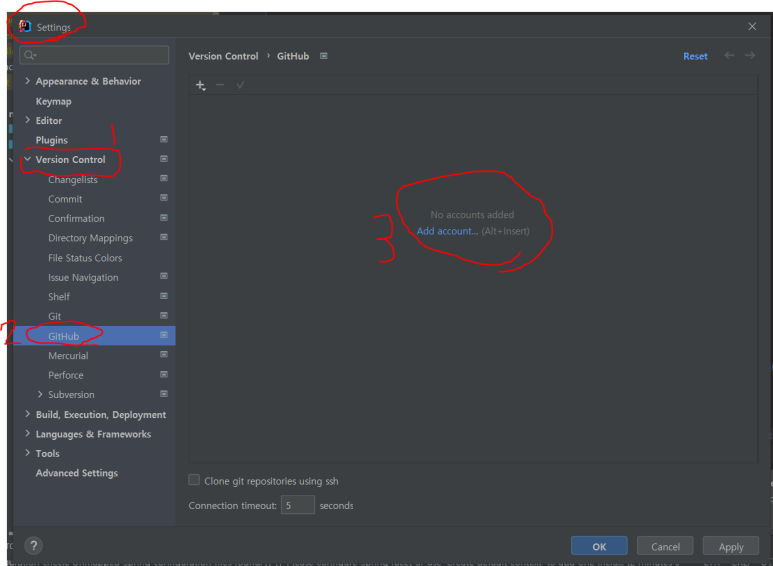
Task: Select Changelists under Version Control
Action: pyautogui.click(x=72, y=179)
